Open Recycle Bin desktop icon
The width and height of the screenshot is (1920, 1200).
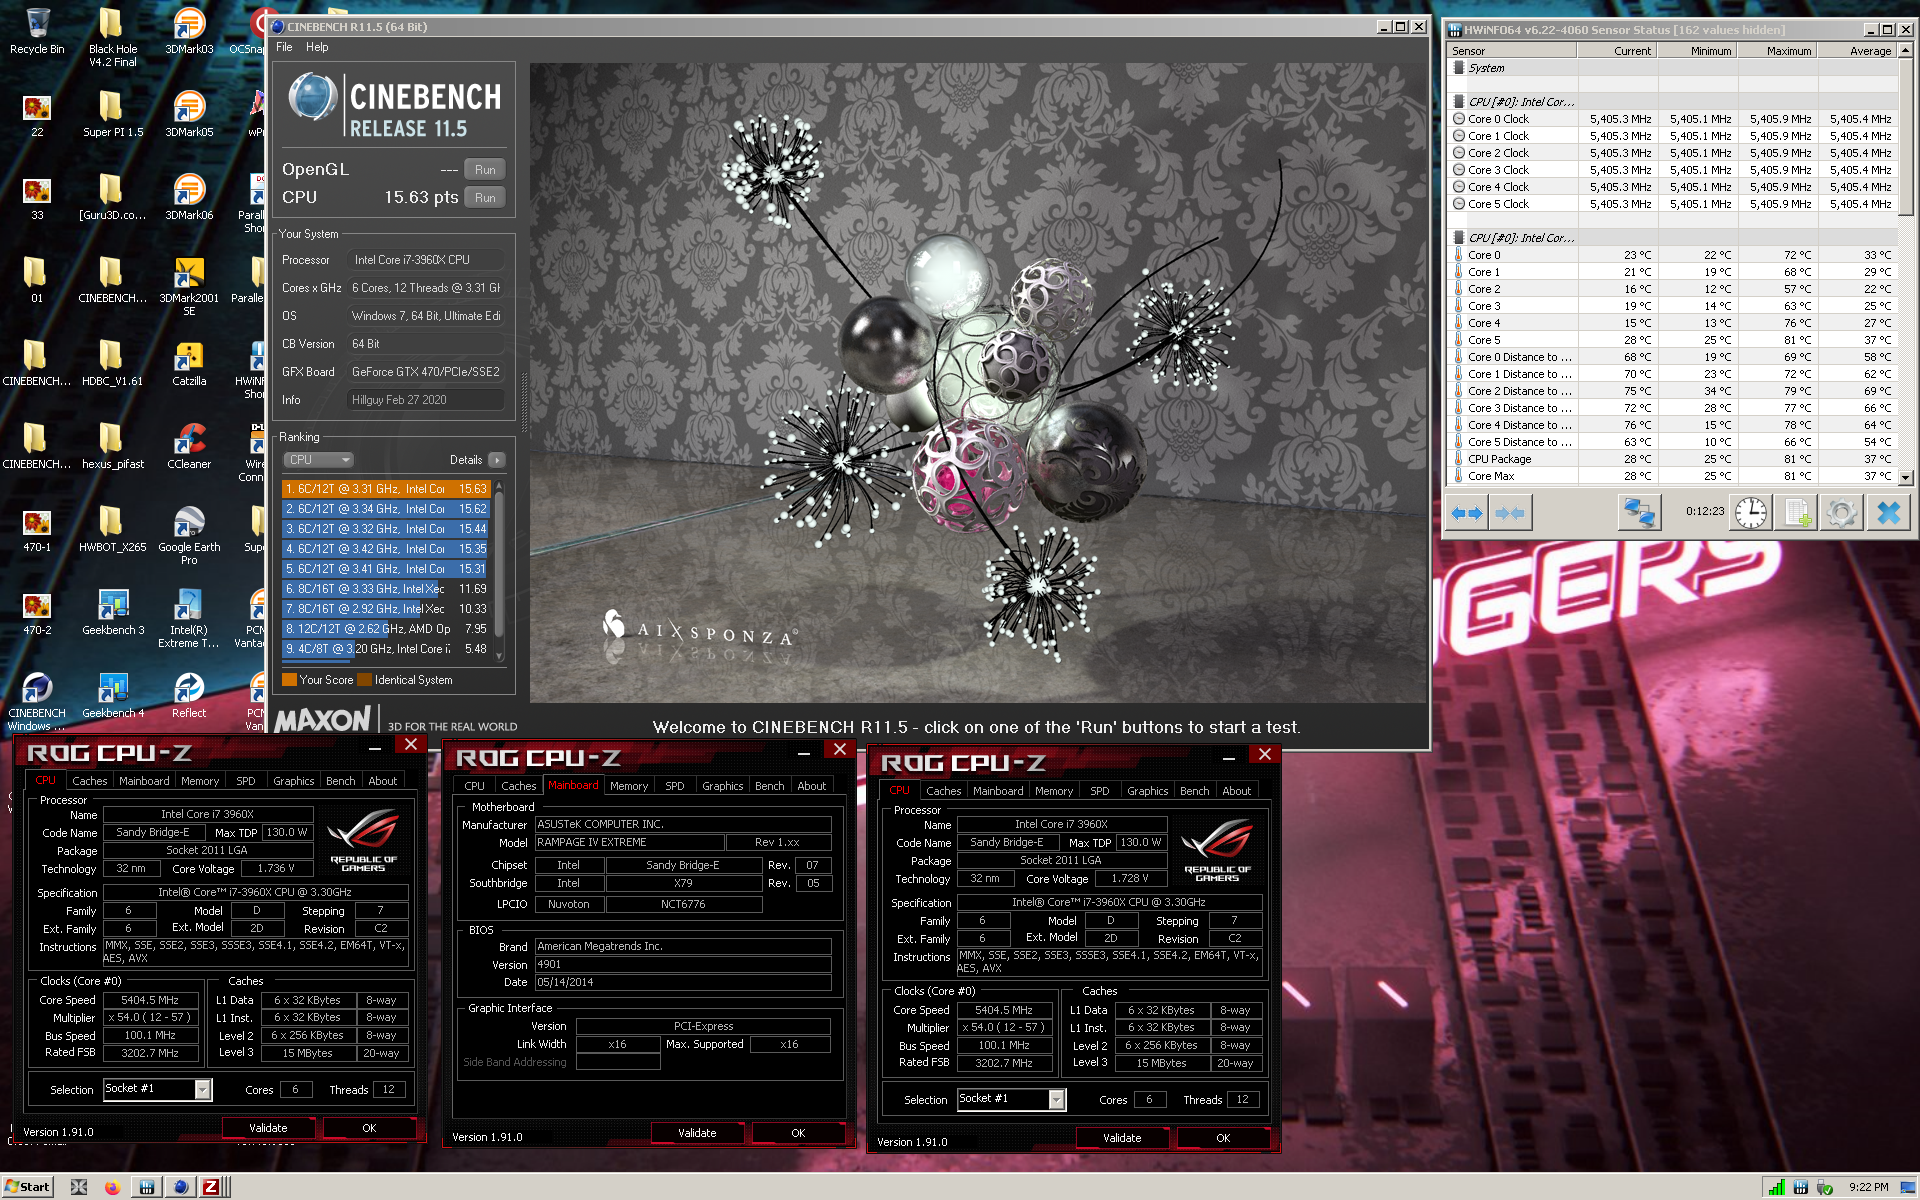tap(37, 30)
